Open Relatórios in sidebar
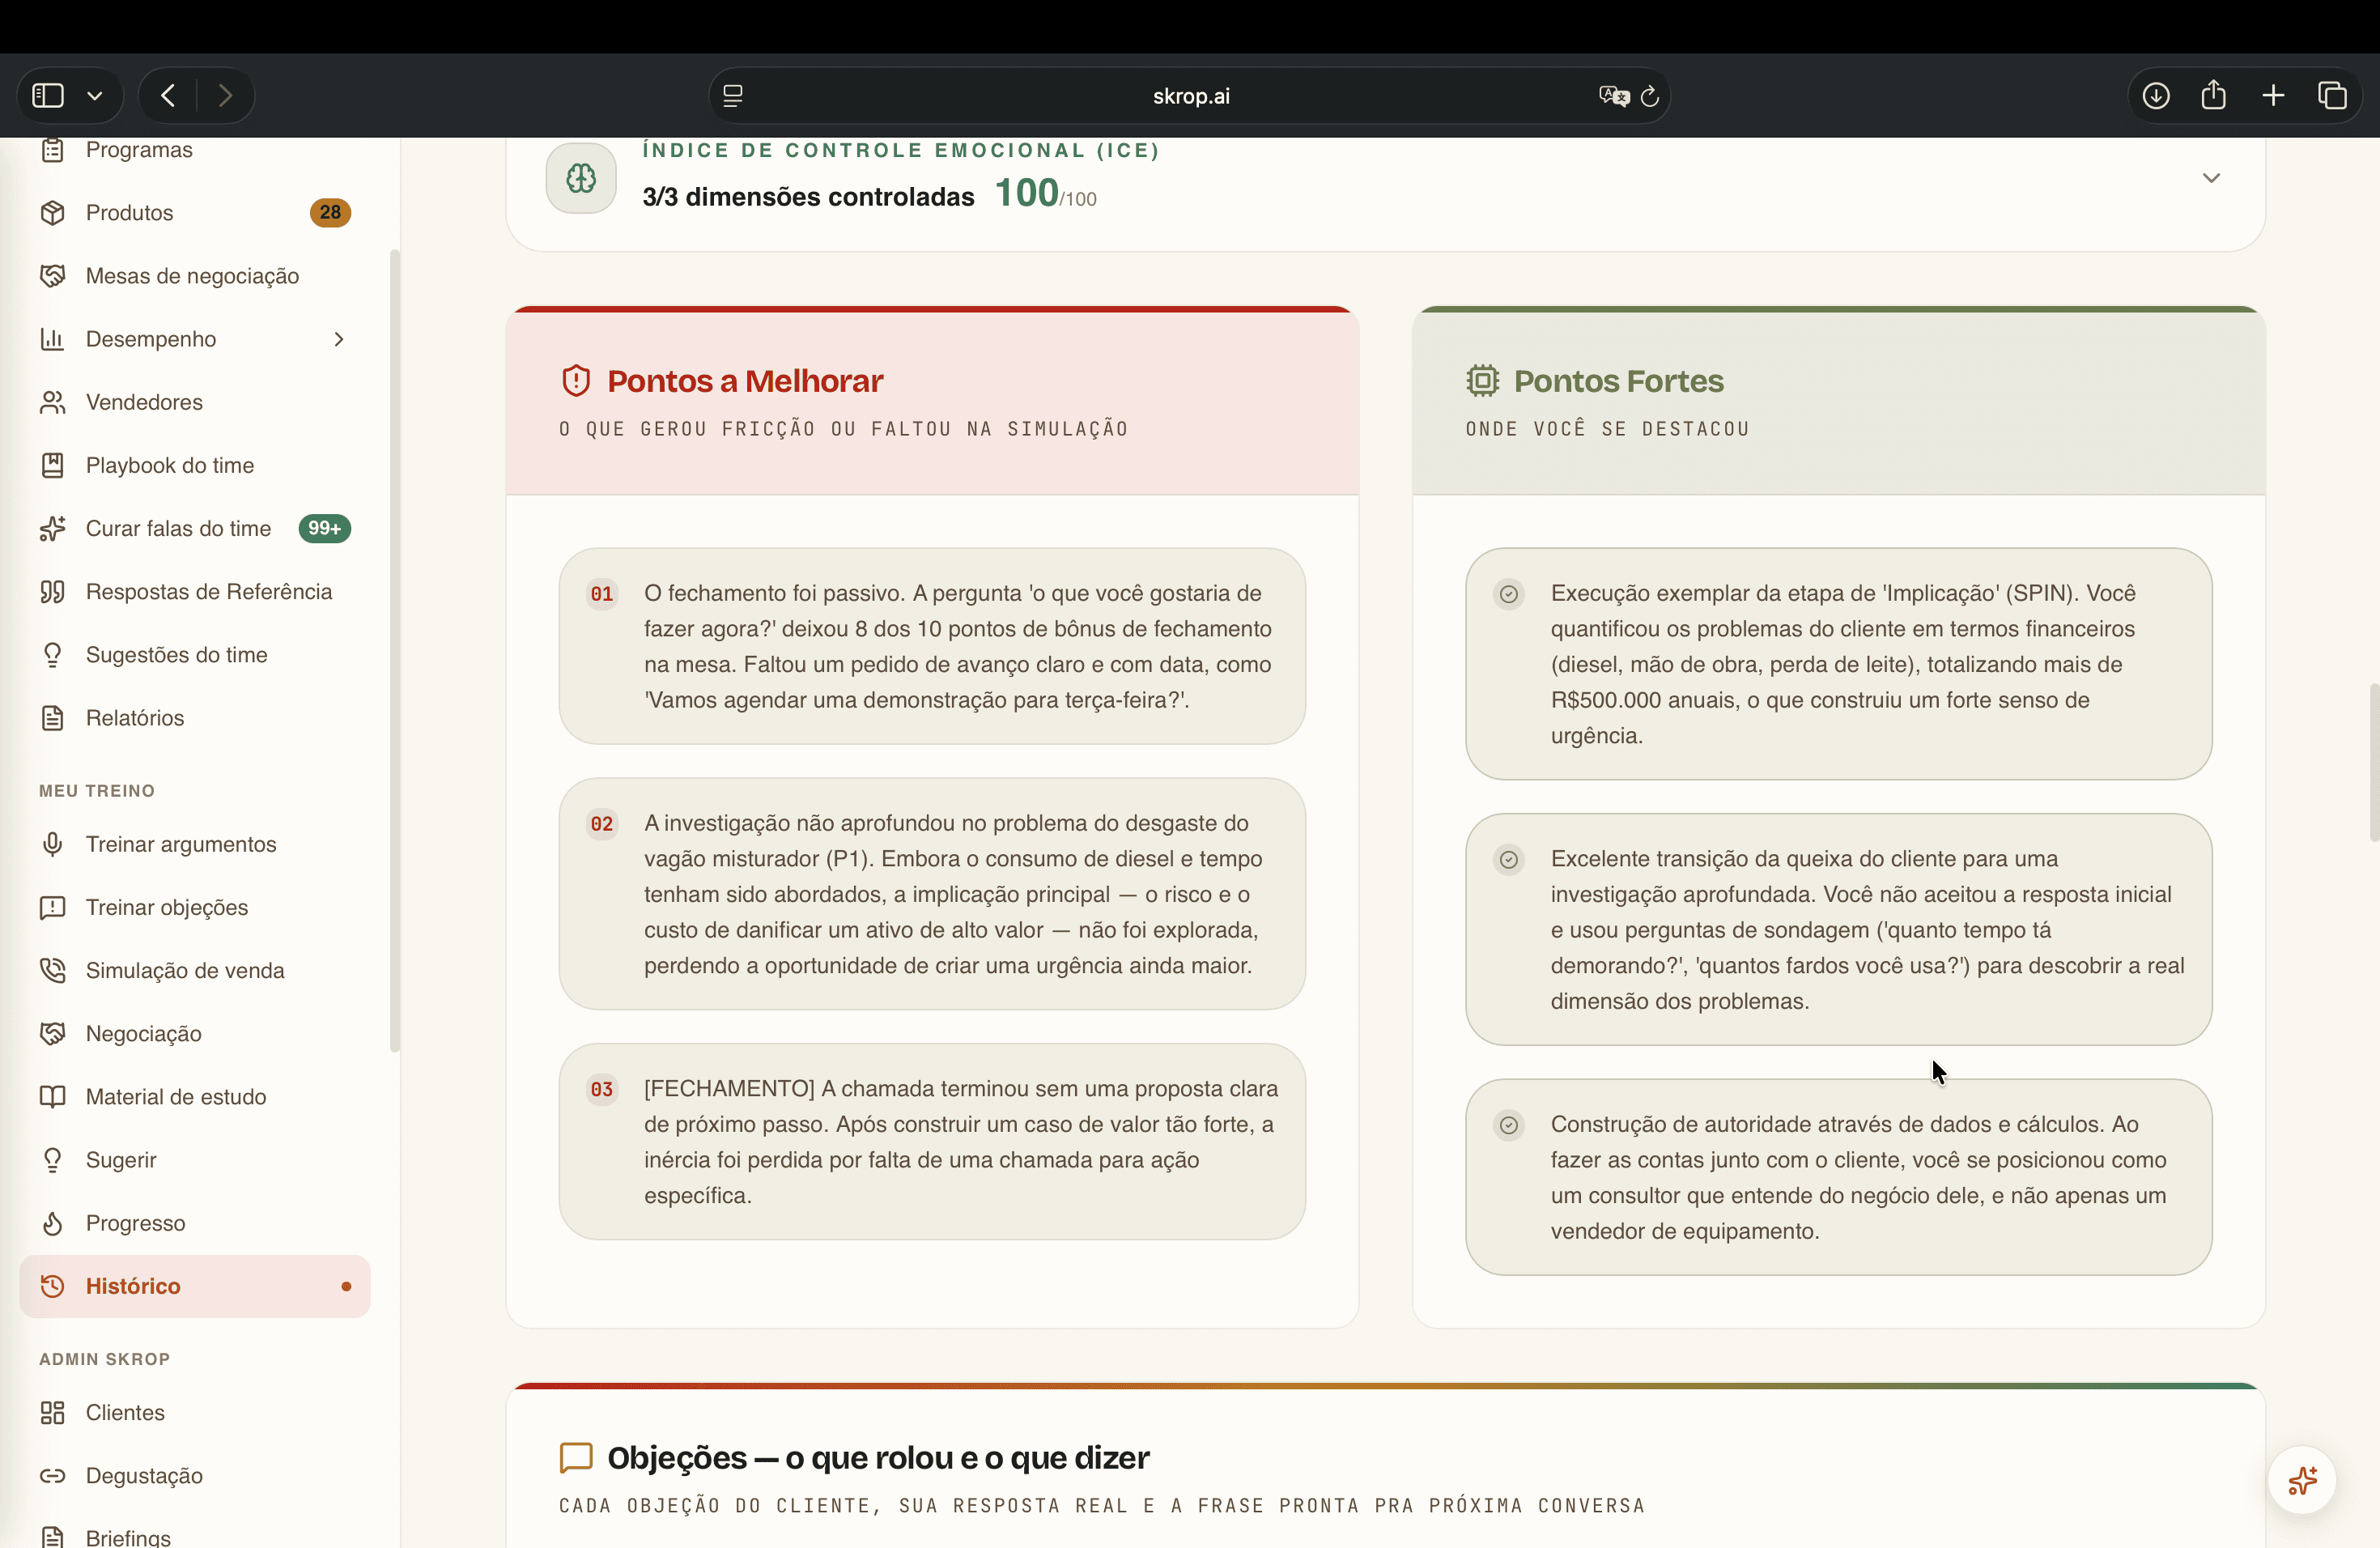Image resolution: width=2380 pixels, height=1548 pixels. [195, 718]
